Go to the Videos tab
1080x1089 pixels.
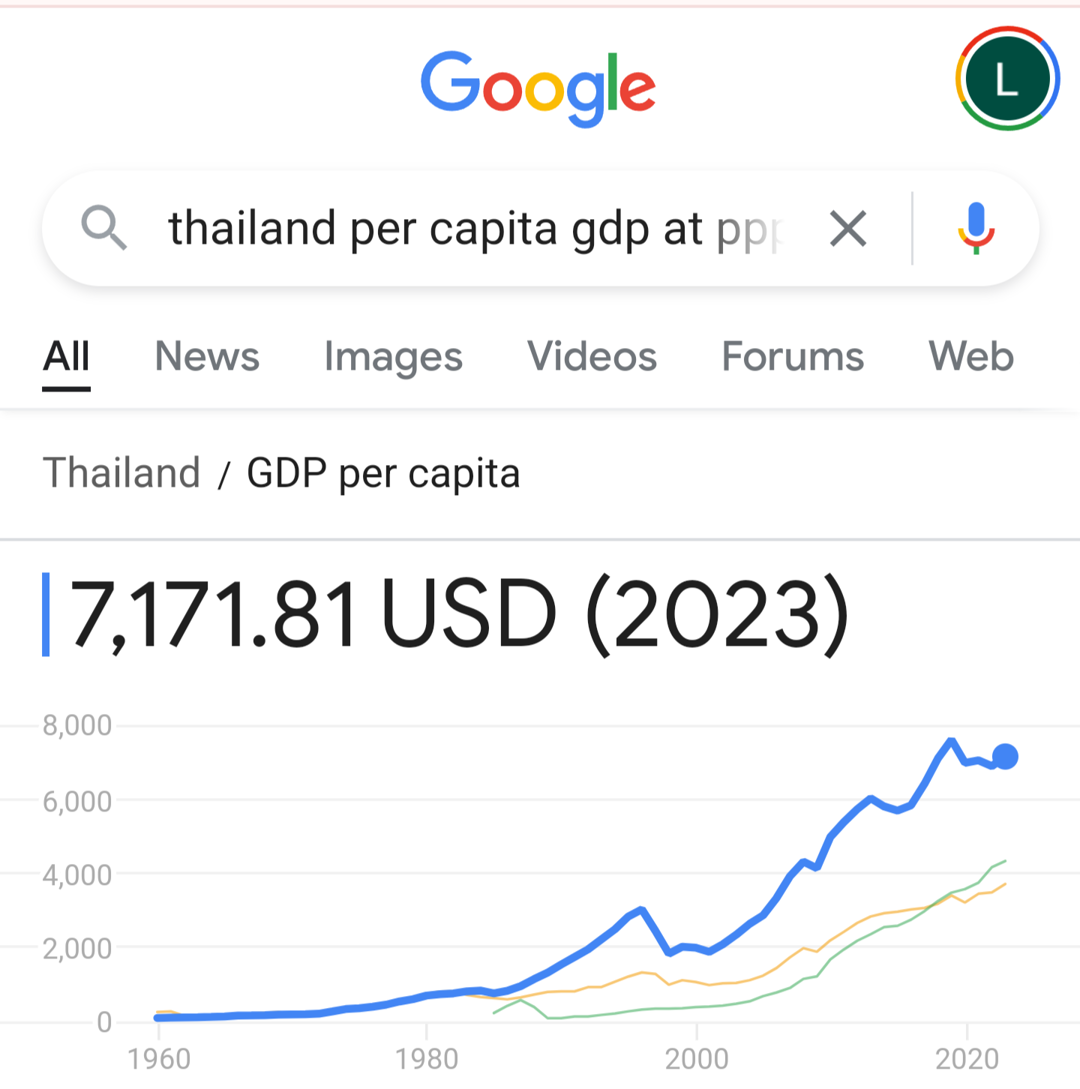pos(592,357)
